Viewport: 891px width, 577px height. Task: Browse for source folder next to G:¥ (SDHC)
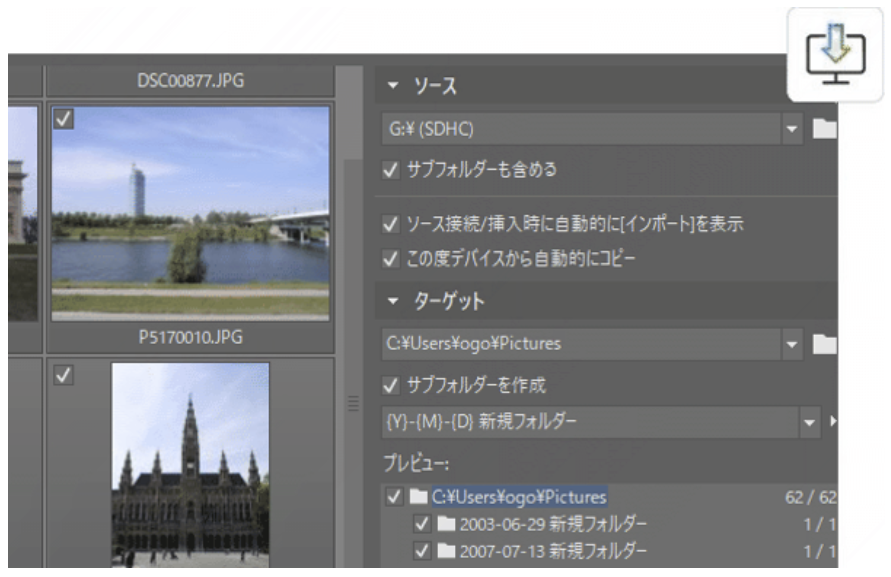coord(824,130)
